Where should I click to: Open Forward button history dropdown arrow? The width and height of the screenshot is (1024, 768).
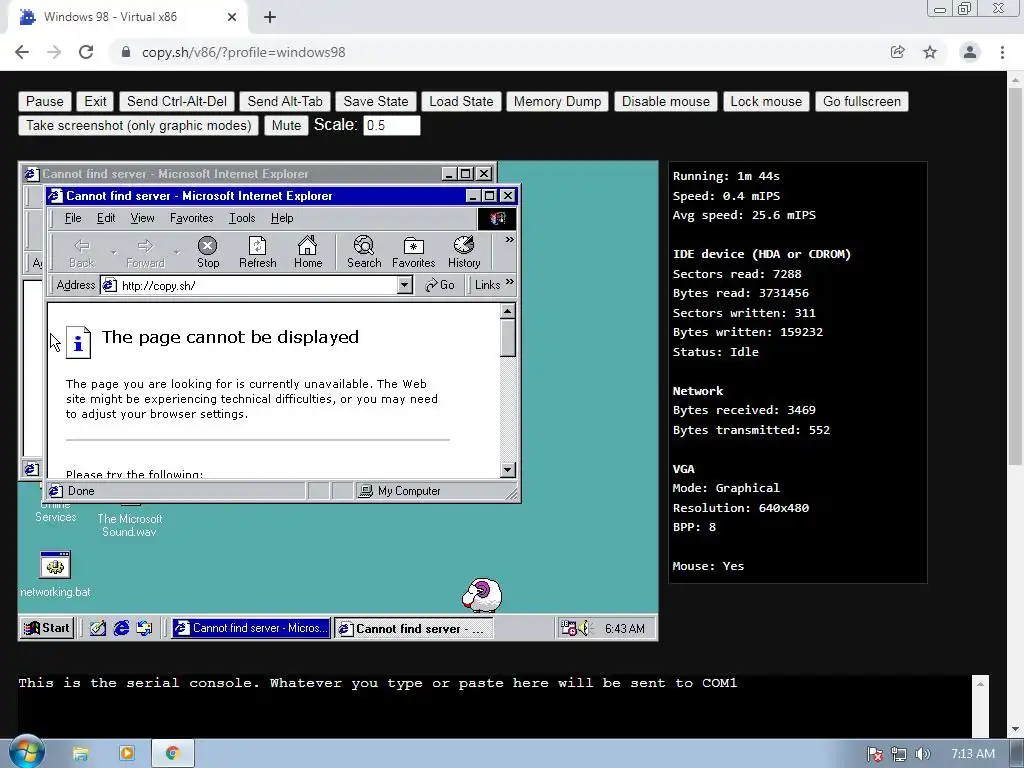coord(176,252)
